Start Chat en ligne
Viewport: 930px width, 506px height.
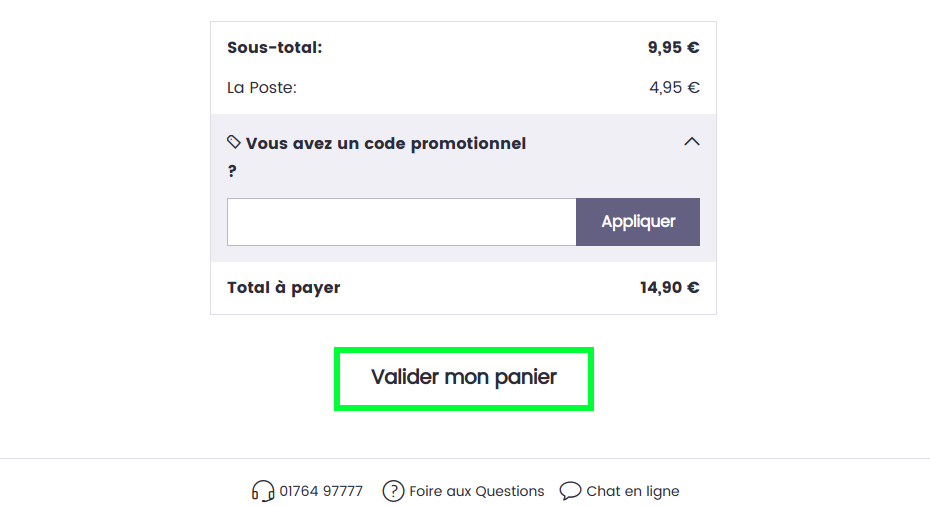point(633,491)
